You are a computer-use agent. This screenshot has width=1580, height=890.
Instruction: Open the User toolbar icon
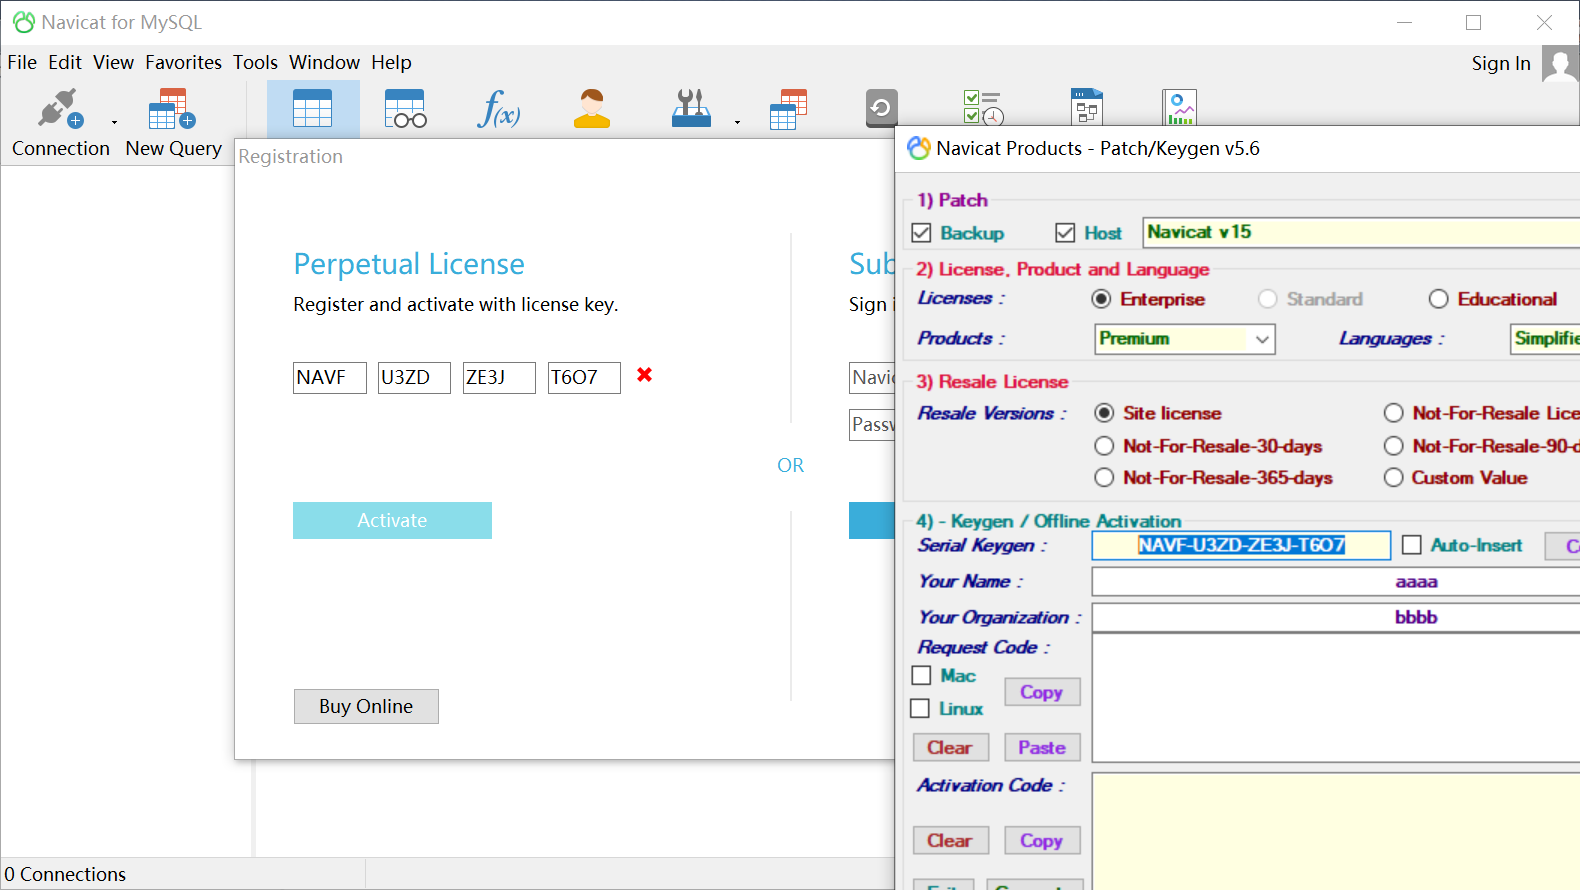pos(592,109)
